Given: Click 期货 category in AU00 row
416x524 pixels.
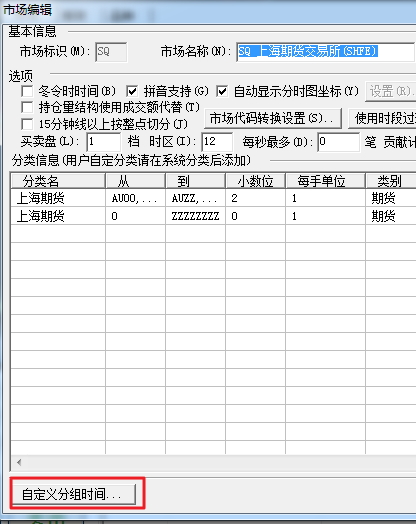Looking at the screenshot, I should 391,199.
